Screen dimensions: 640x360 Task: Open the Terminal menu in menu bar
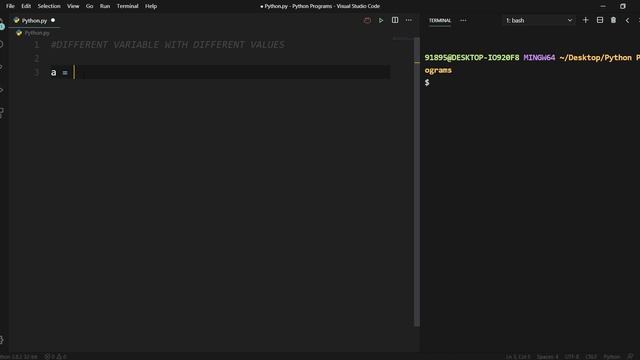(127, 6)
